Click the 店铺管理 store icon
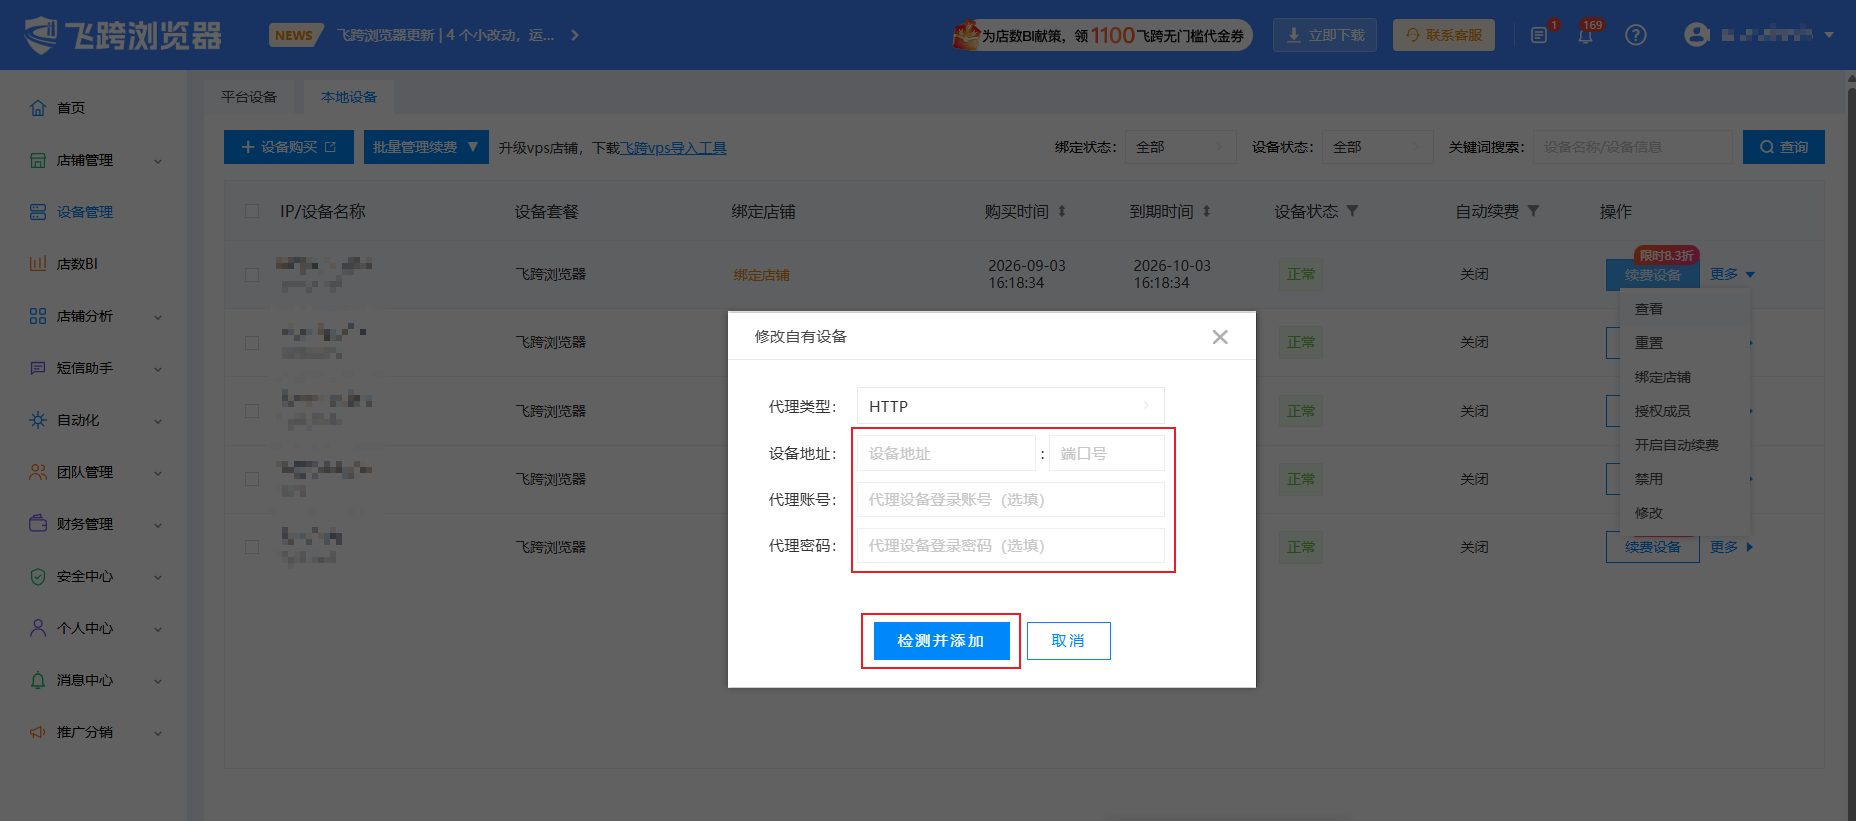Image resolution: width=1856 pixels, height=821 pixels. (x=38, y=160)
